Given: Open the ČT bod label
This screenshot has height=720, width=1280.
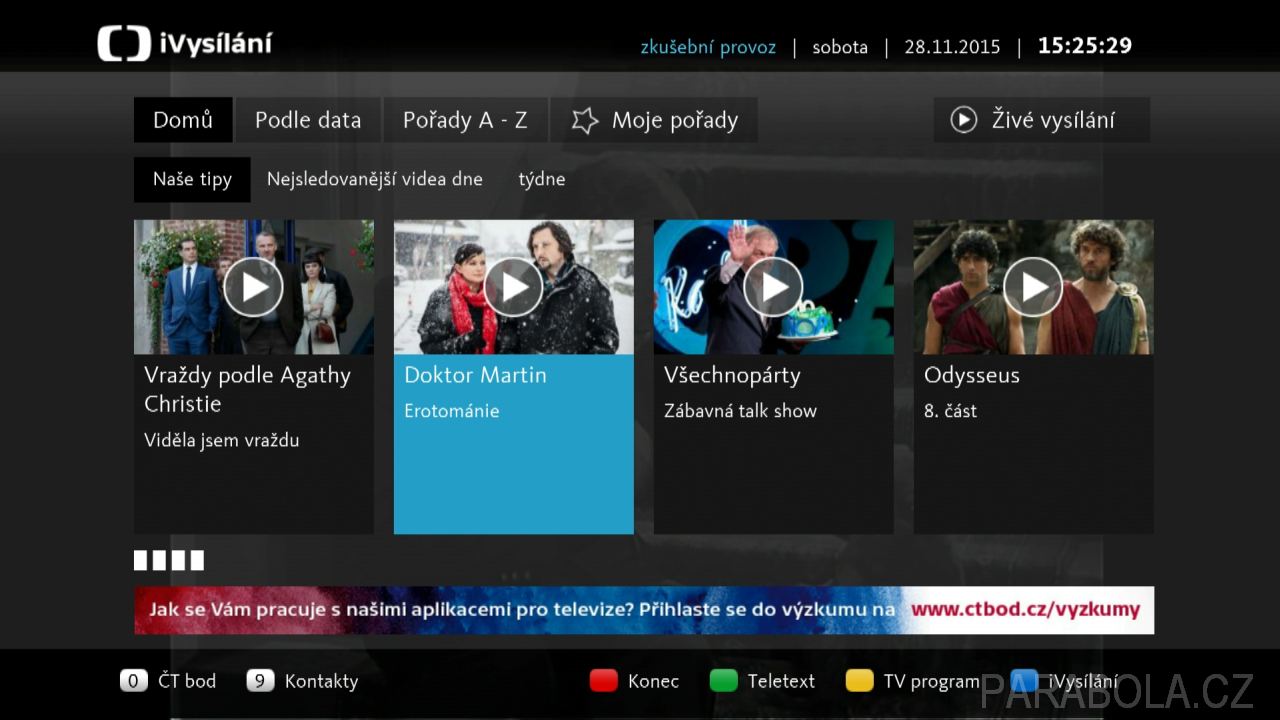Looking at the screenshot, I should pyautogui.click(x=187, y=681).
